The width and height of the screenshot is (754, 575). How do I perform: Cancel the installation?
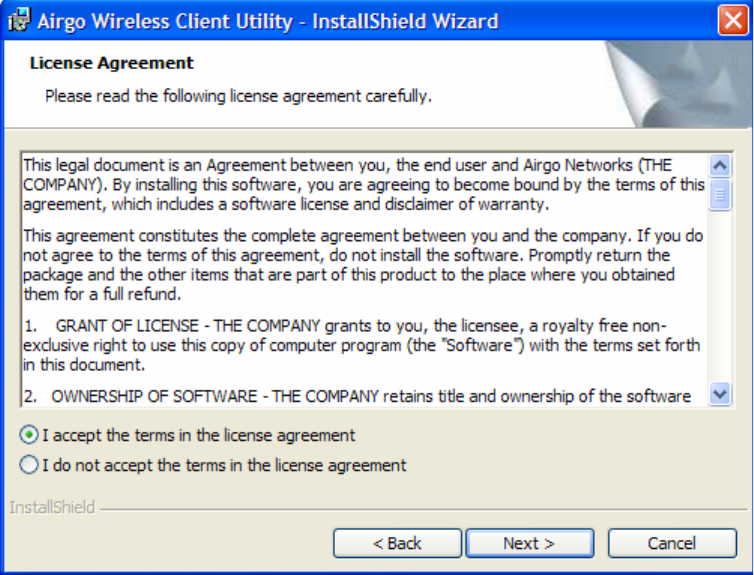(x=671, y=543)
